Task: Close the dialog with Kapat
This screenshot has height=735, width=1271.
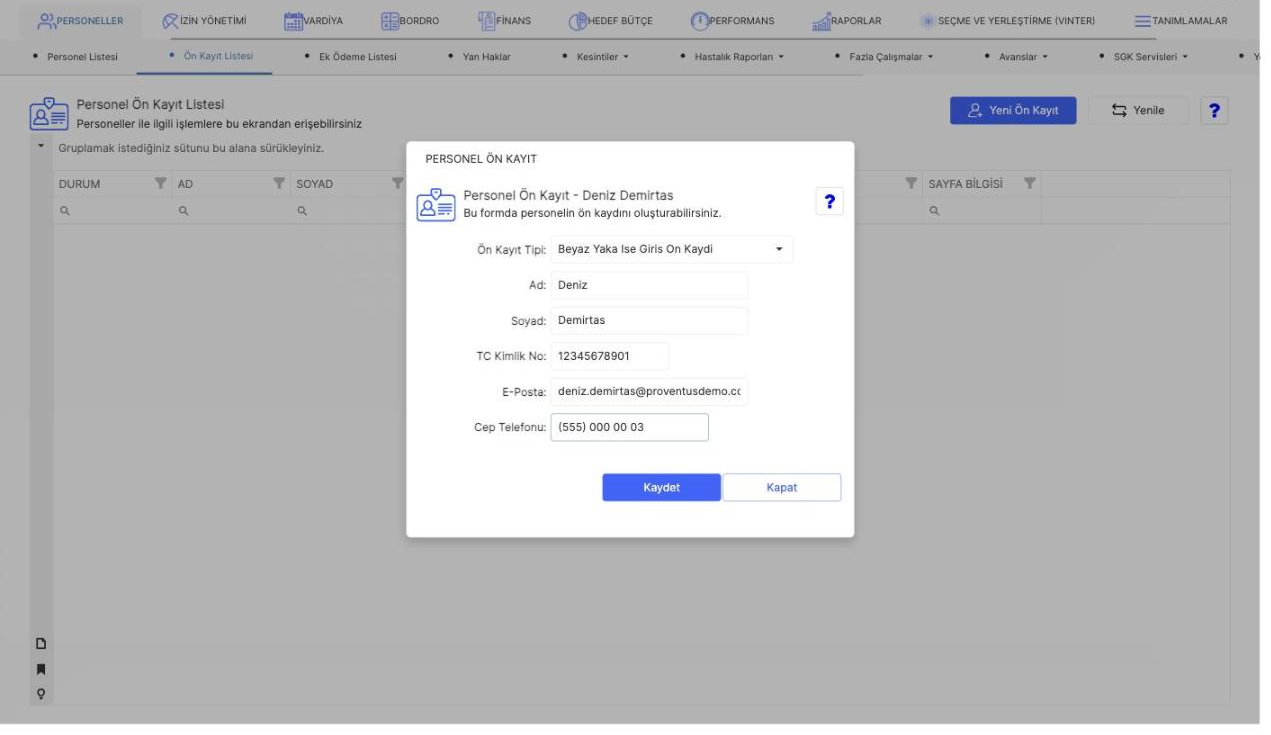Action: tap(781, 487)
